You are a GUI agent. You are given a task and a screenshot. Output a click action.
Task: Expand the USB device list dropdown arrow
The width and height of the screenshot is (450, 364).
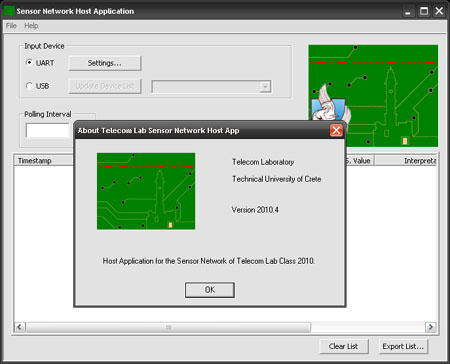pyautogui.click(x=265, y=87)
